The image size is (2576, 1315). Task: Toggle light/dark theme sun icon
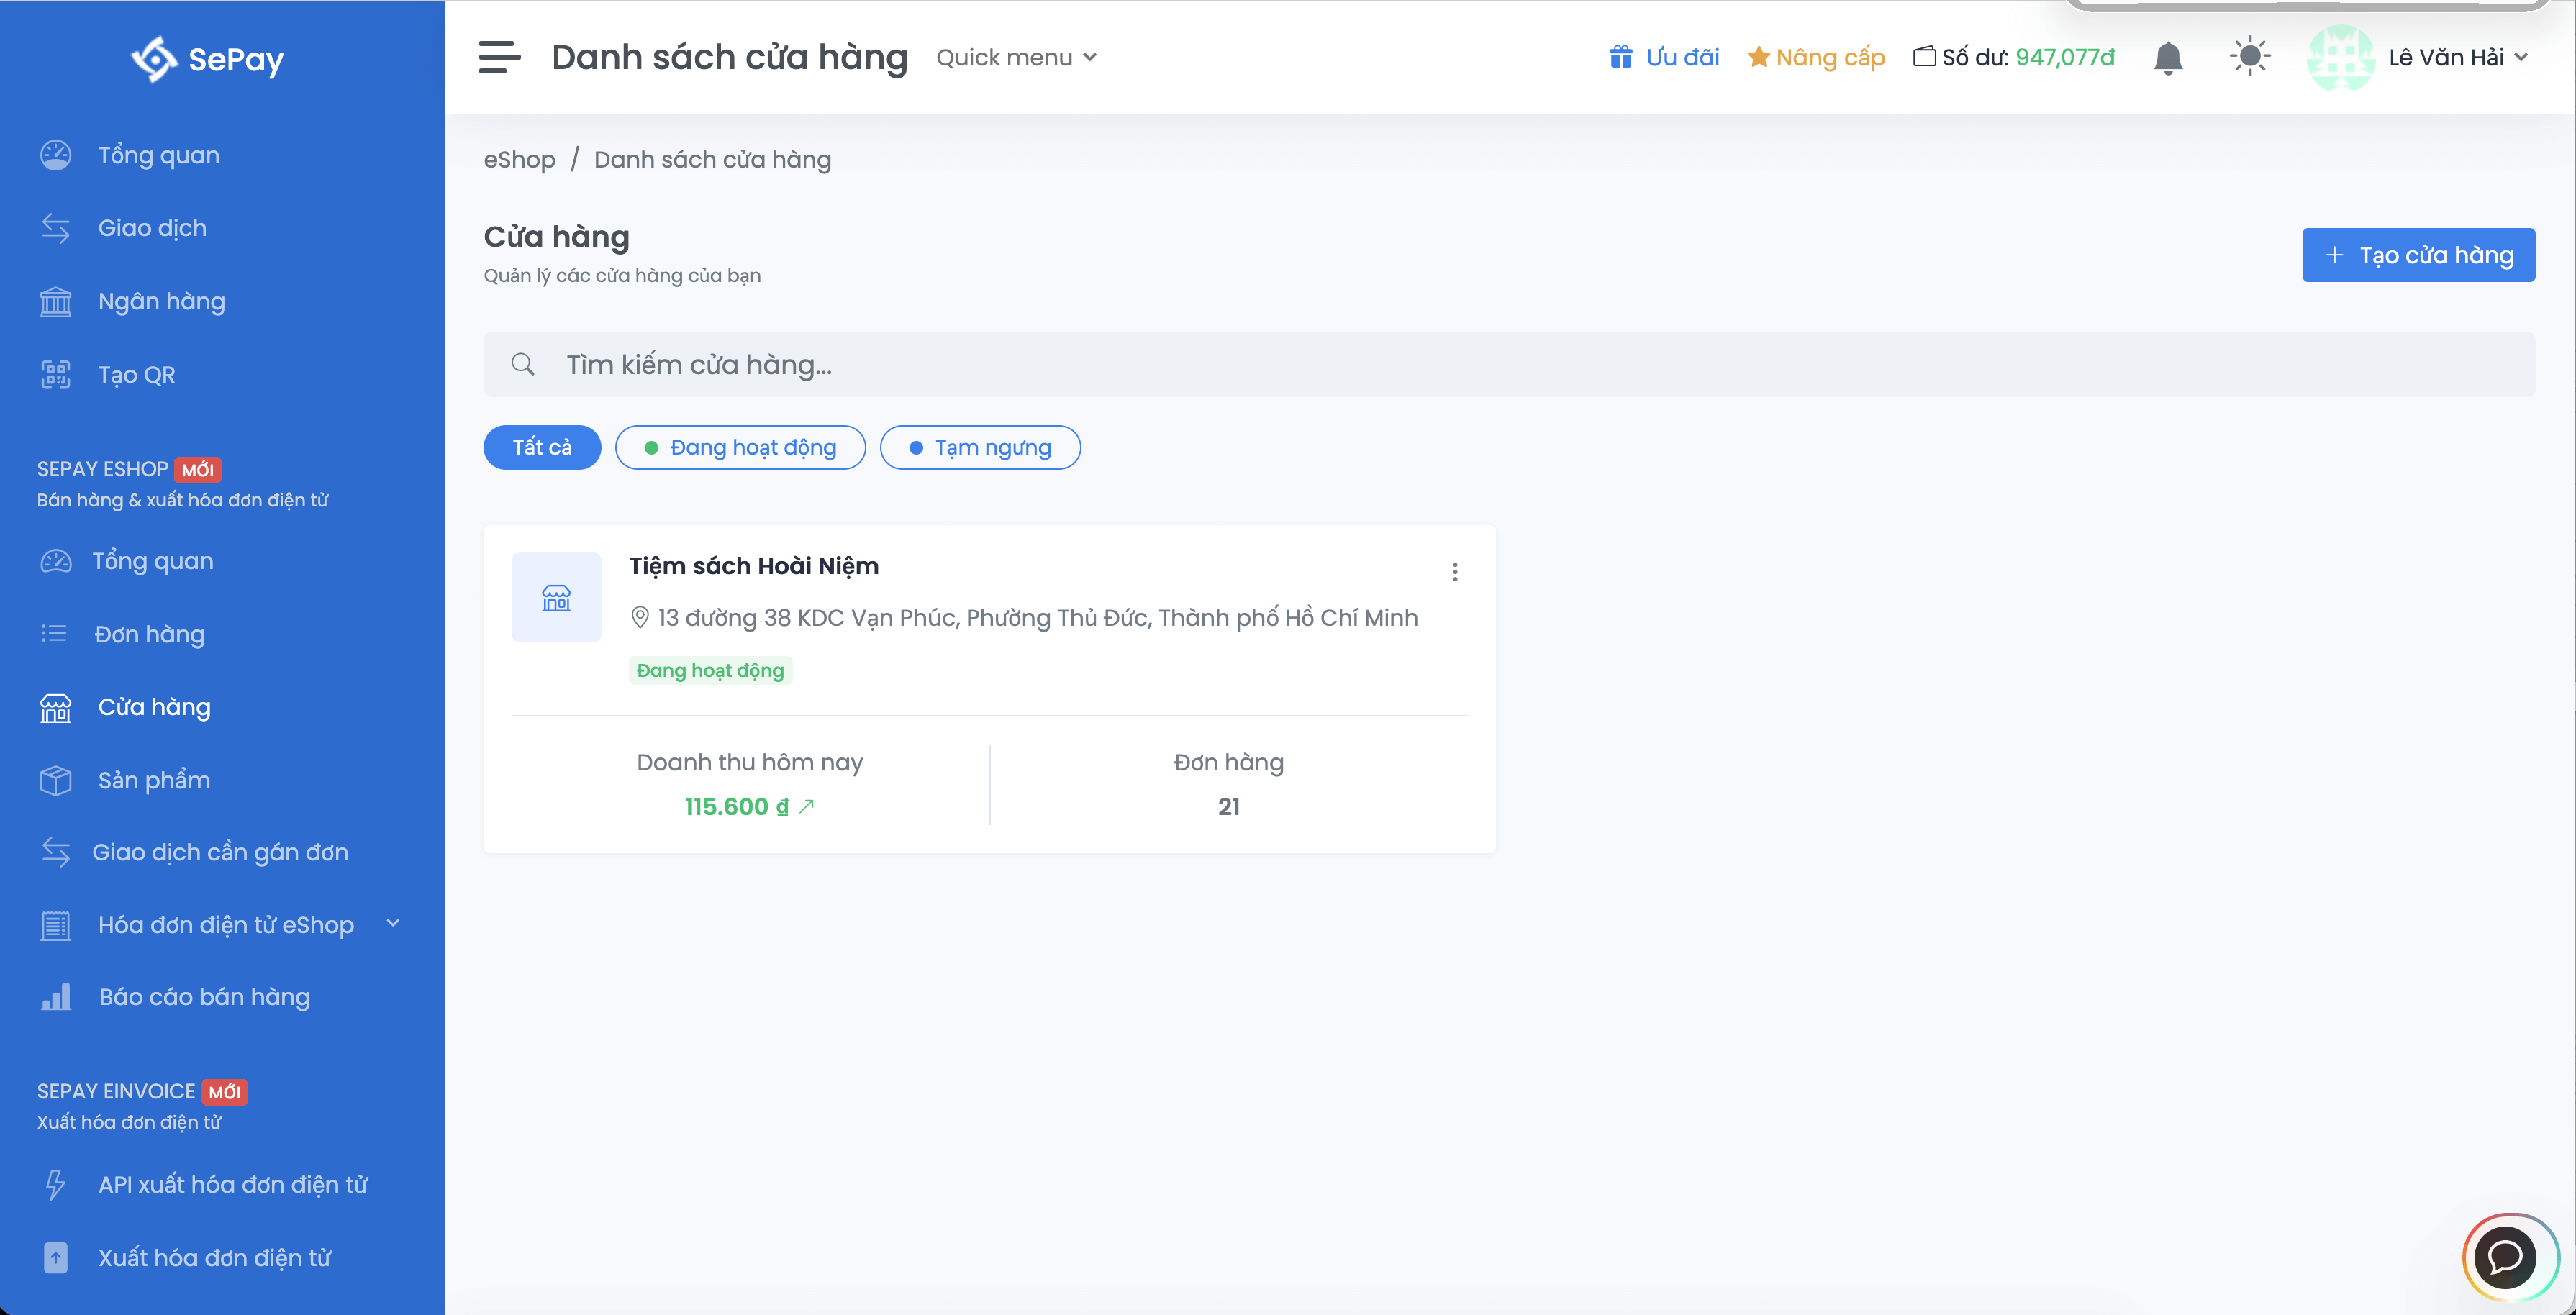2249,57
